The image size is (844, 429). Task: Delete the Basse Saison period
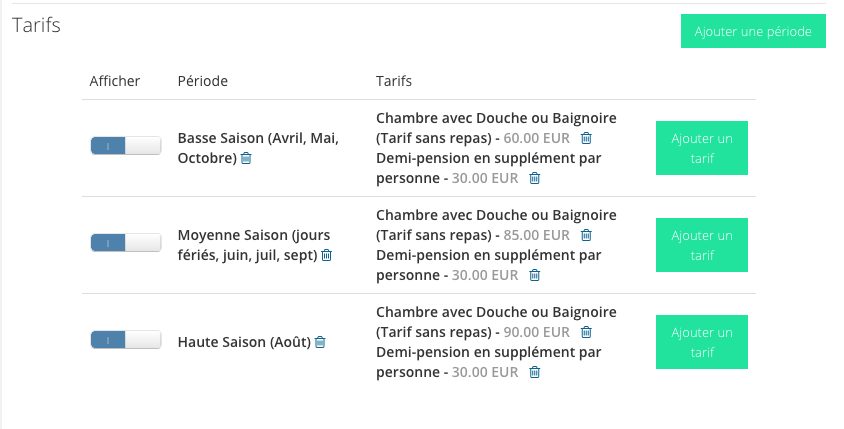246,158
